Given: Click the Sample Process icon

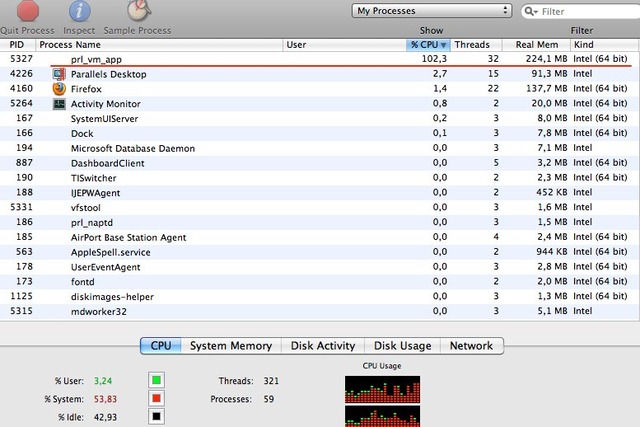Looking at the screenshot, I should (139, 10).
